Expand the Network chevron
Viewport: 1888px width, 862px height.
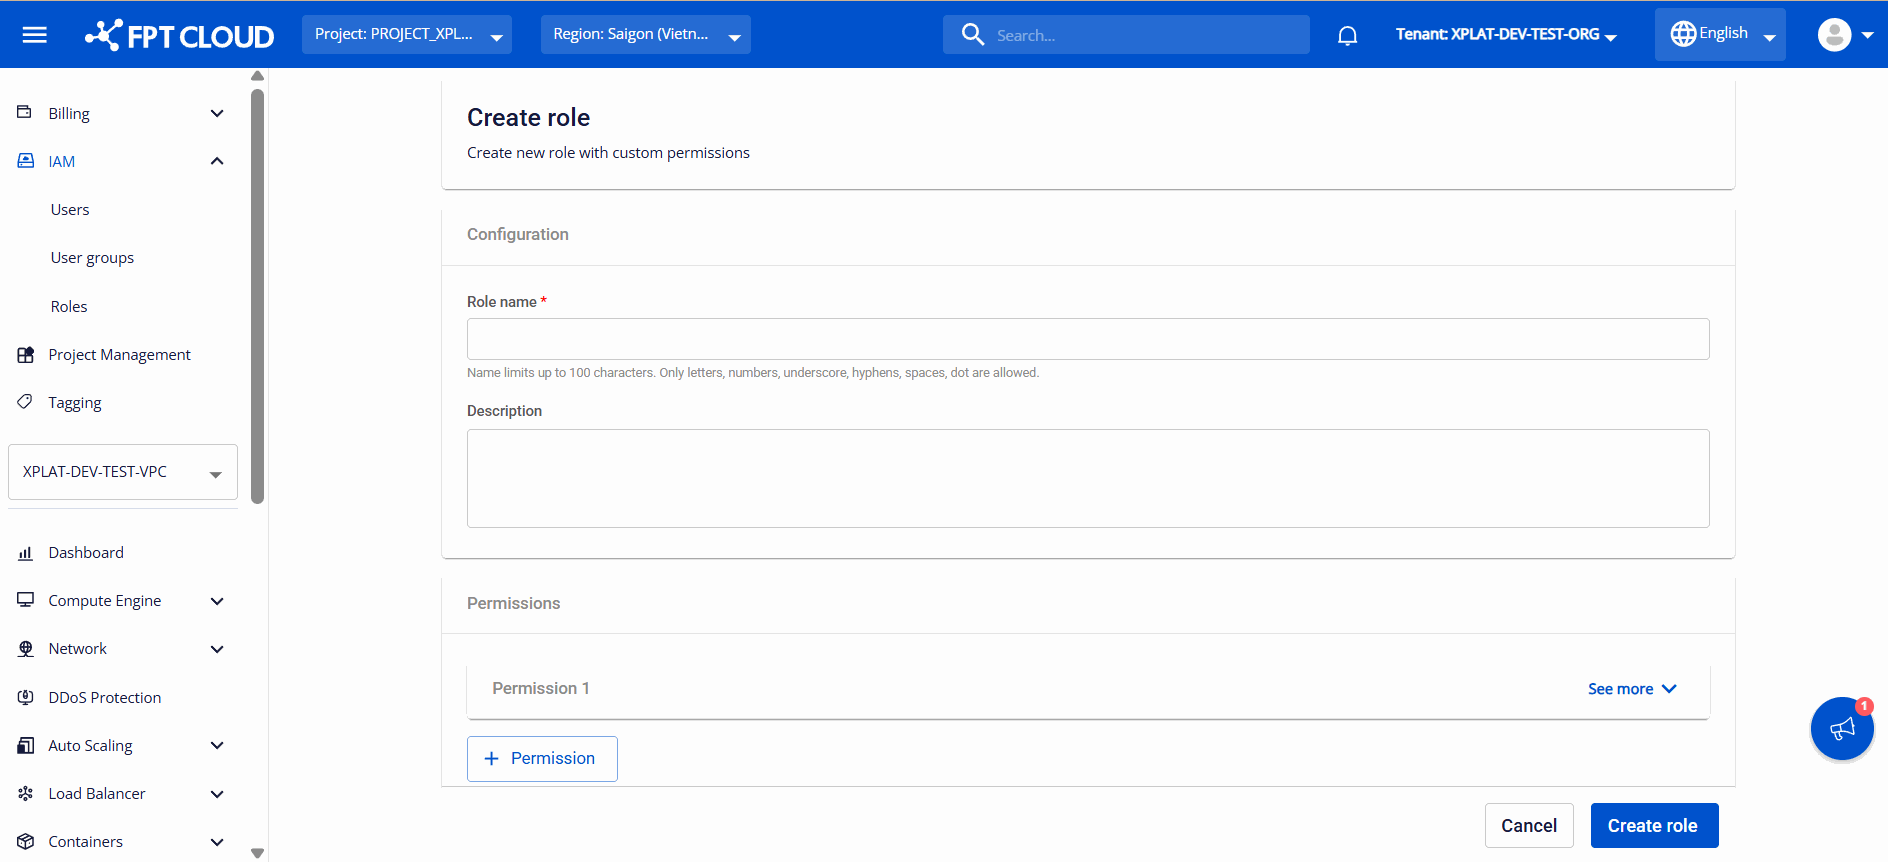(x=217, y=649)
